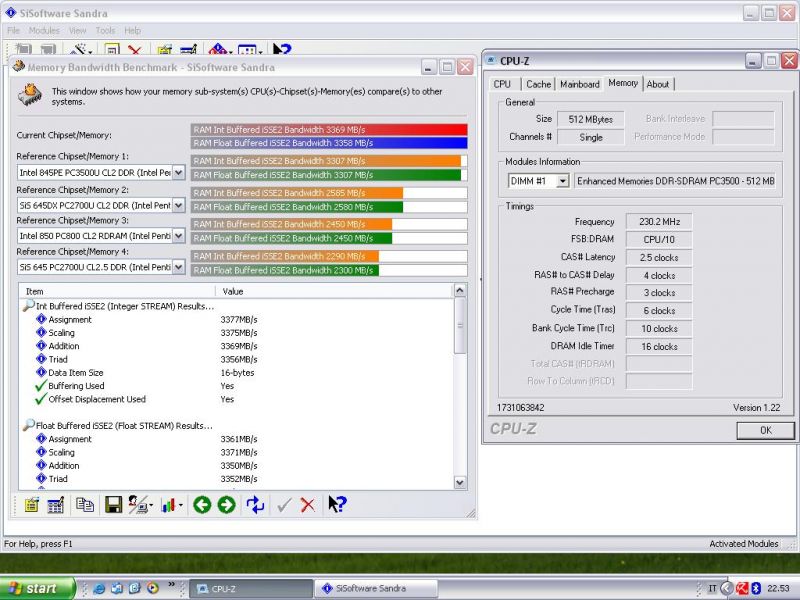Open the DIMM #1 module dropdown in CPU-Z
The height and width of the screenshot is (600, 800).
point(562,181)
